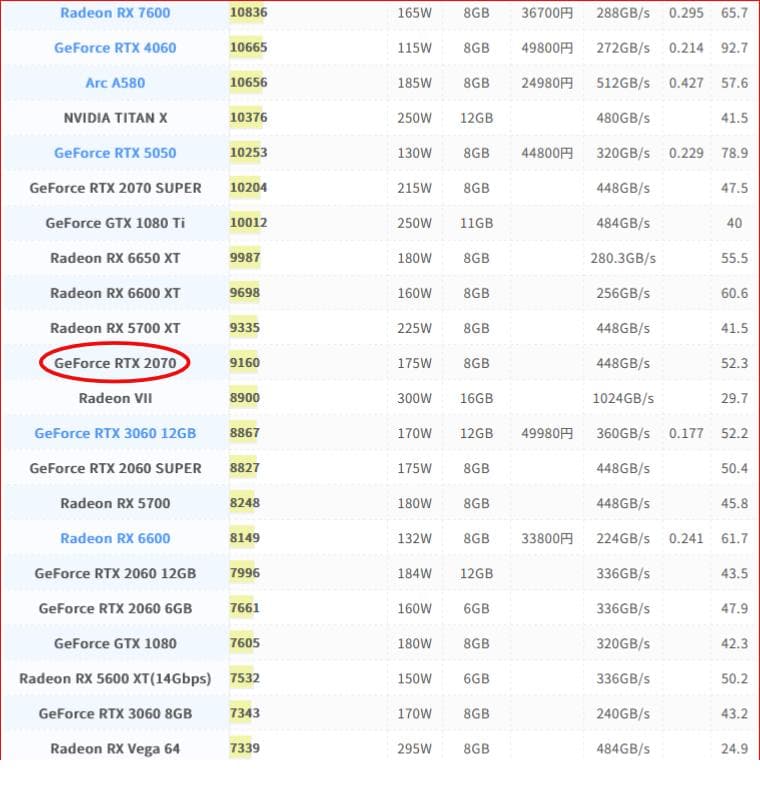760x799 pixels.
Task: Select Radeon RX 5700 XT name
Action: 115,328
